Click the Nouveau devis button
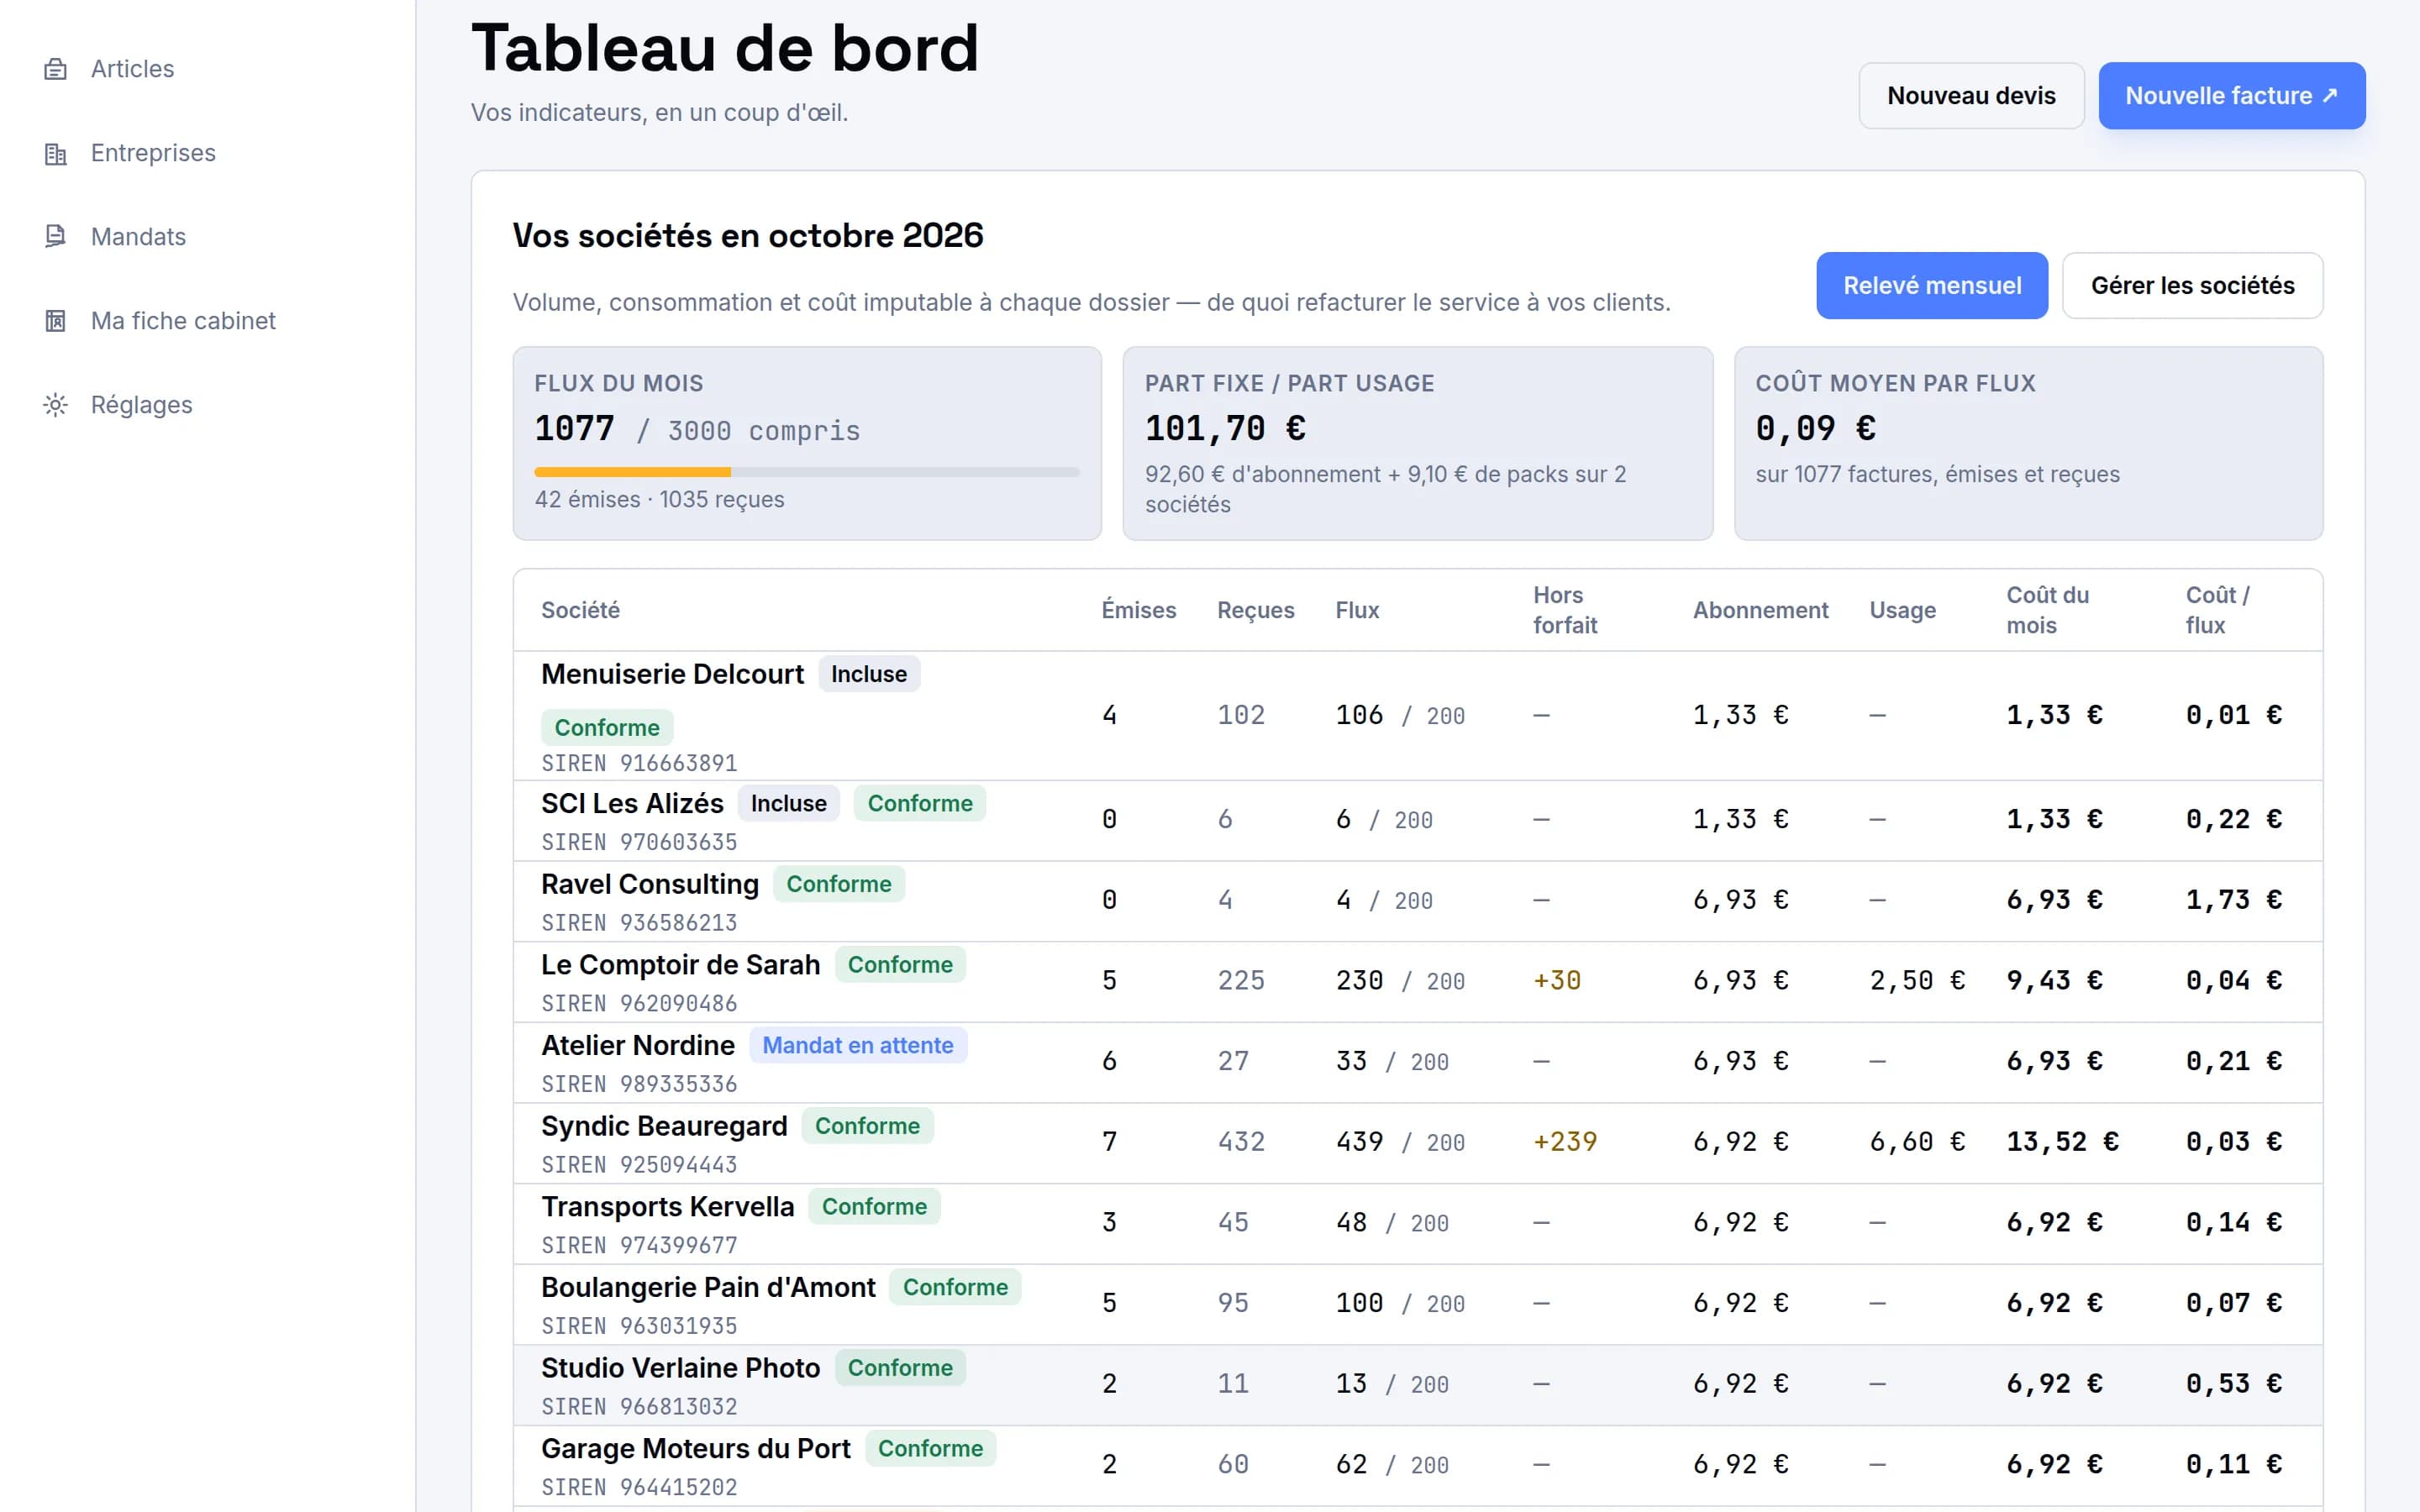 click(1971, 96)
